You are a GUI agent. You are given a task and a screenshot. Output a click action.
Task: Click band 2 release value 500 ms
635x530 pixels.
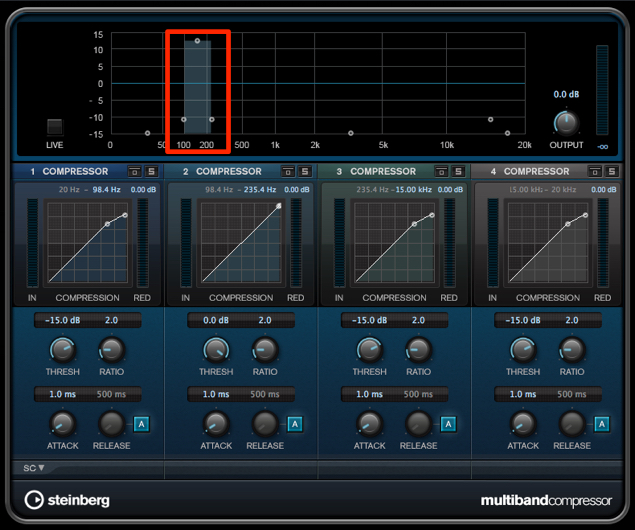click(x=265, y=394)
